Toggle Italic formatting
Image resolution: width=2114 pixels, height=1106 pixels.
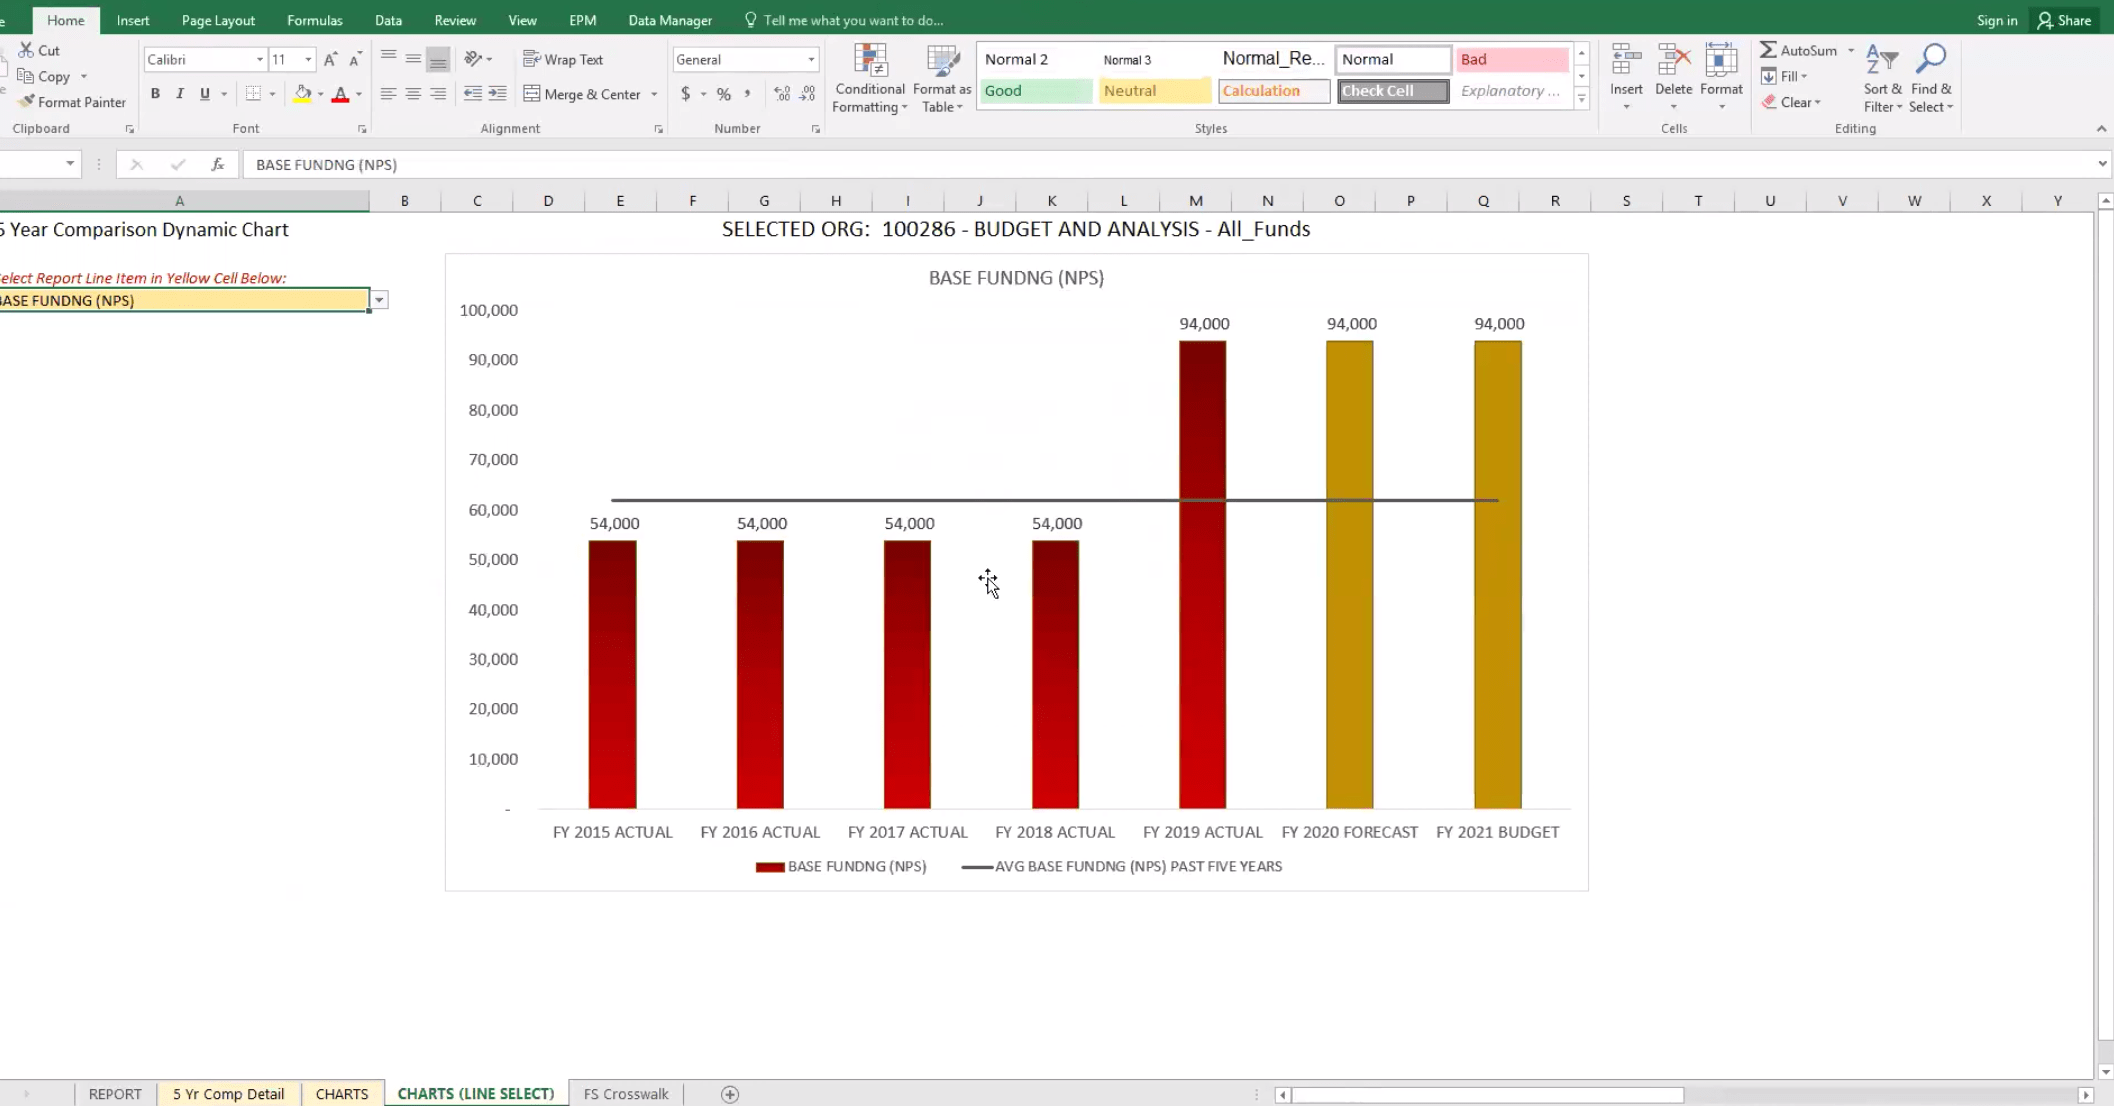(x=180, y=94)
